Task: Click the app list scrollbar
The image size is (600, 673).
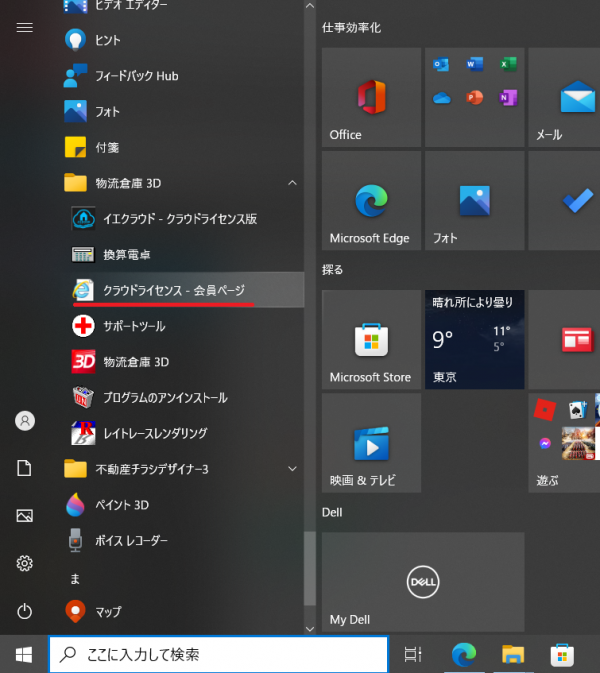Action: coord(310,580)
